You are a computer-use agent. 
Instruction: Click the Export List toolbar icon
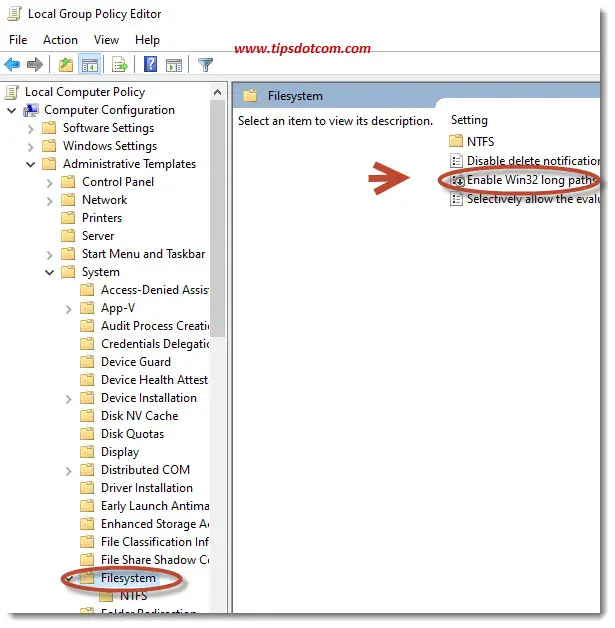tap(120, 64)
